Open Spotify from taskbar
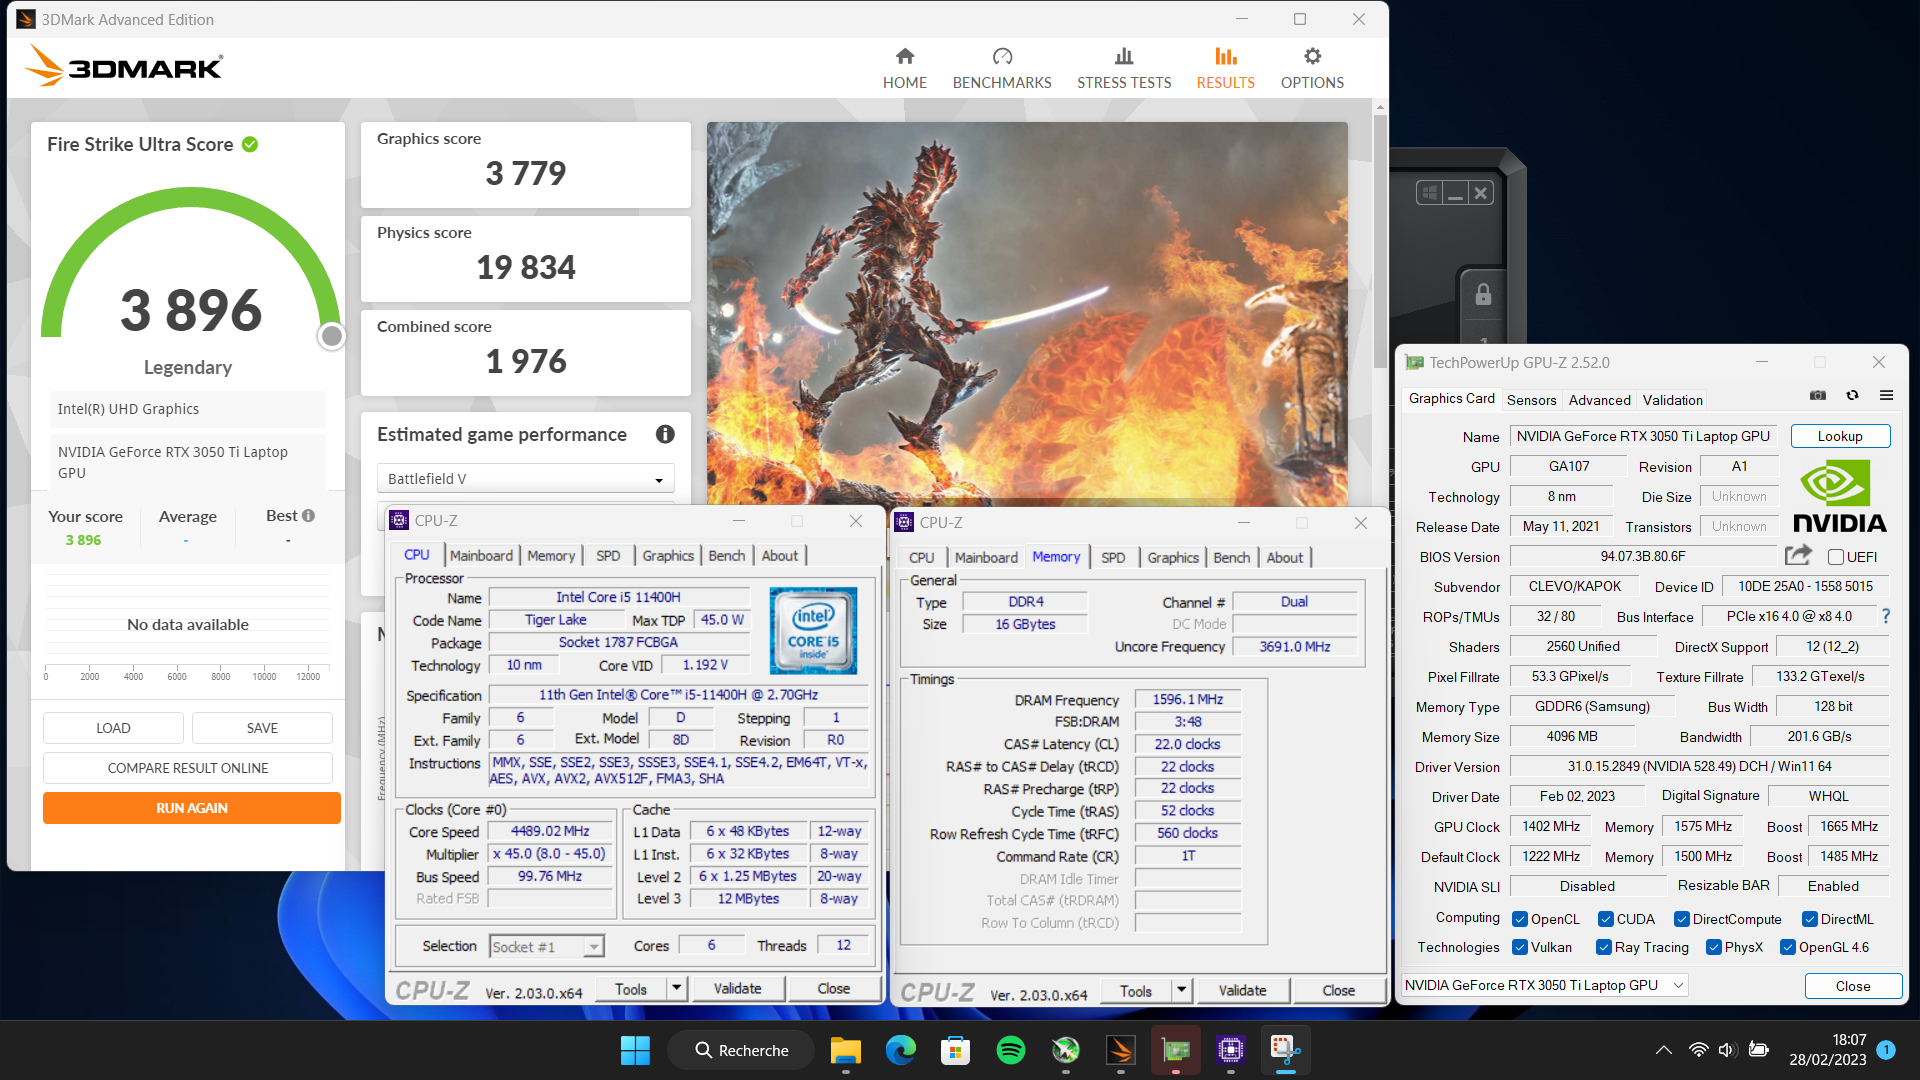The width and height of the screenshot is (1920, 1080). [1011, 1050]
